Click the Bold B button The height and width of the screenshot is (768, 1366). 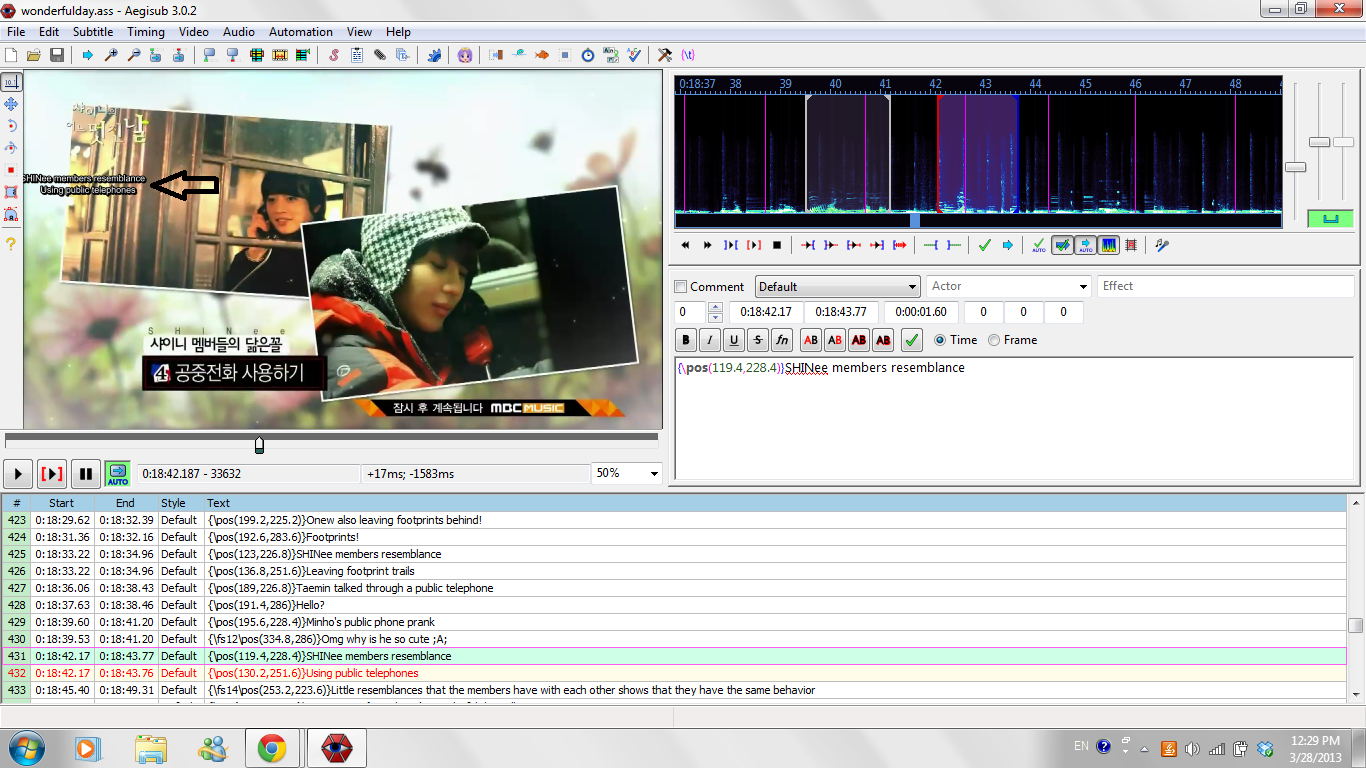pos(686,341)
